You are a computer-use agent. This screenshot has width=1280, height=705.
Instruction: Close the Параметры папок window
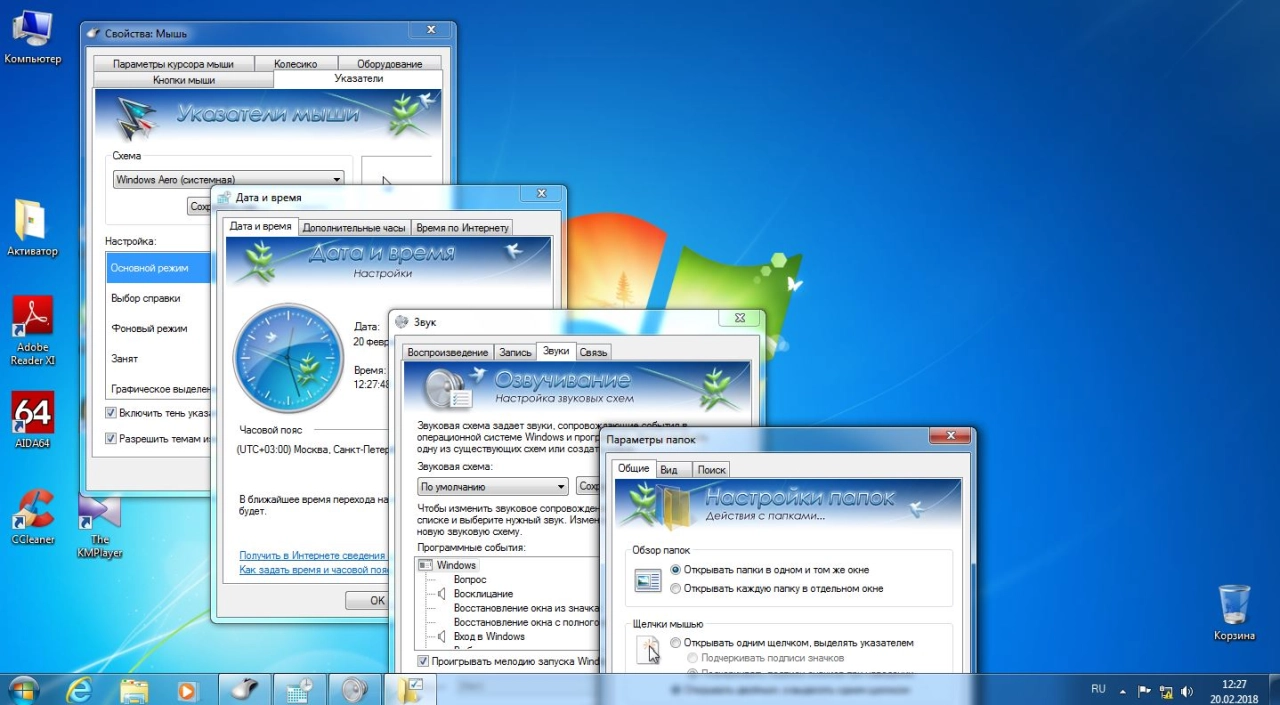click(x=950, y=435)
